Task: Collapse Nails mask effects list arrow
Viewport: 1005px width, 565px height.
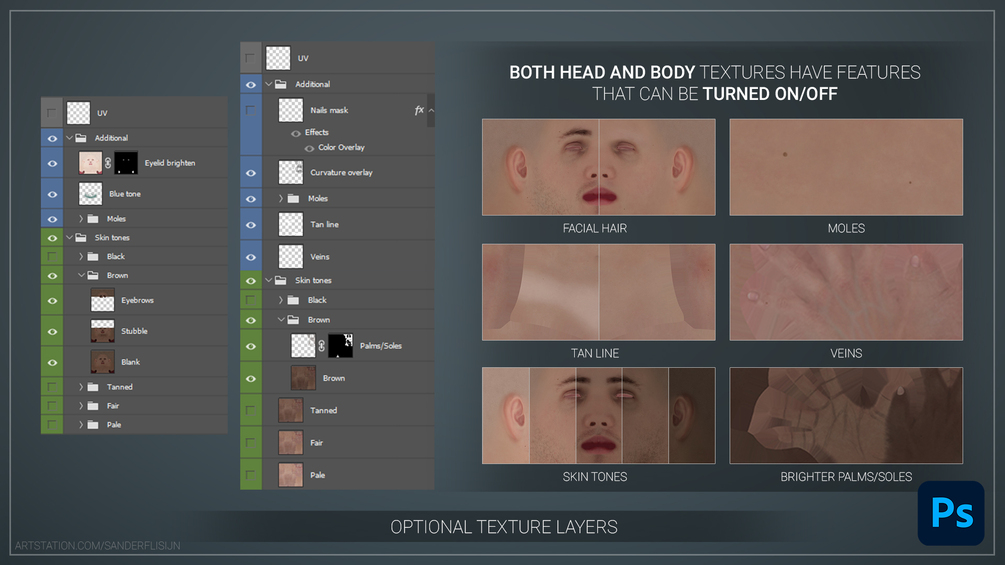Action: tap(431, 110)
